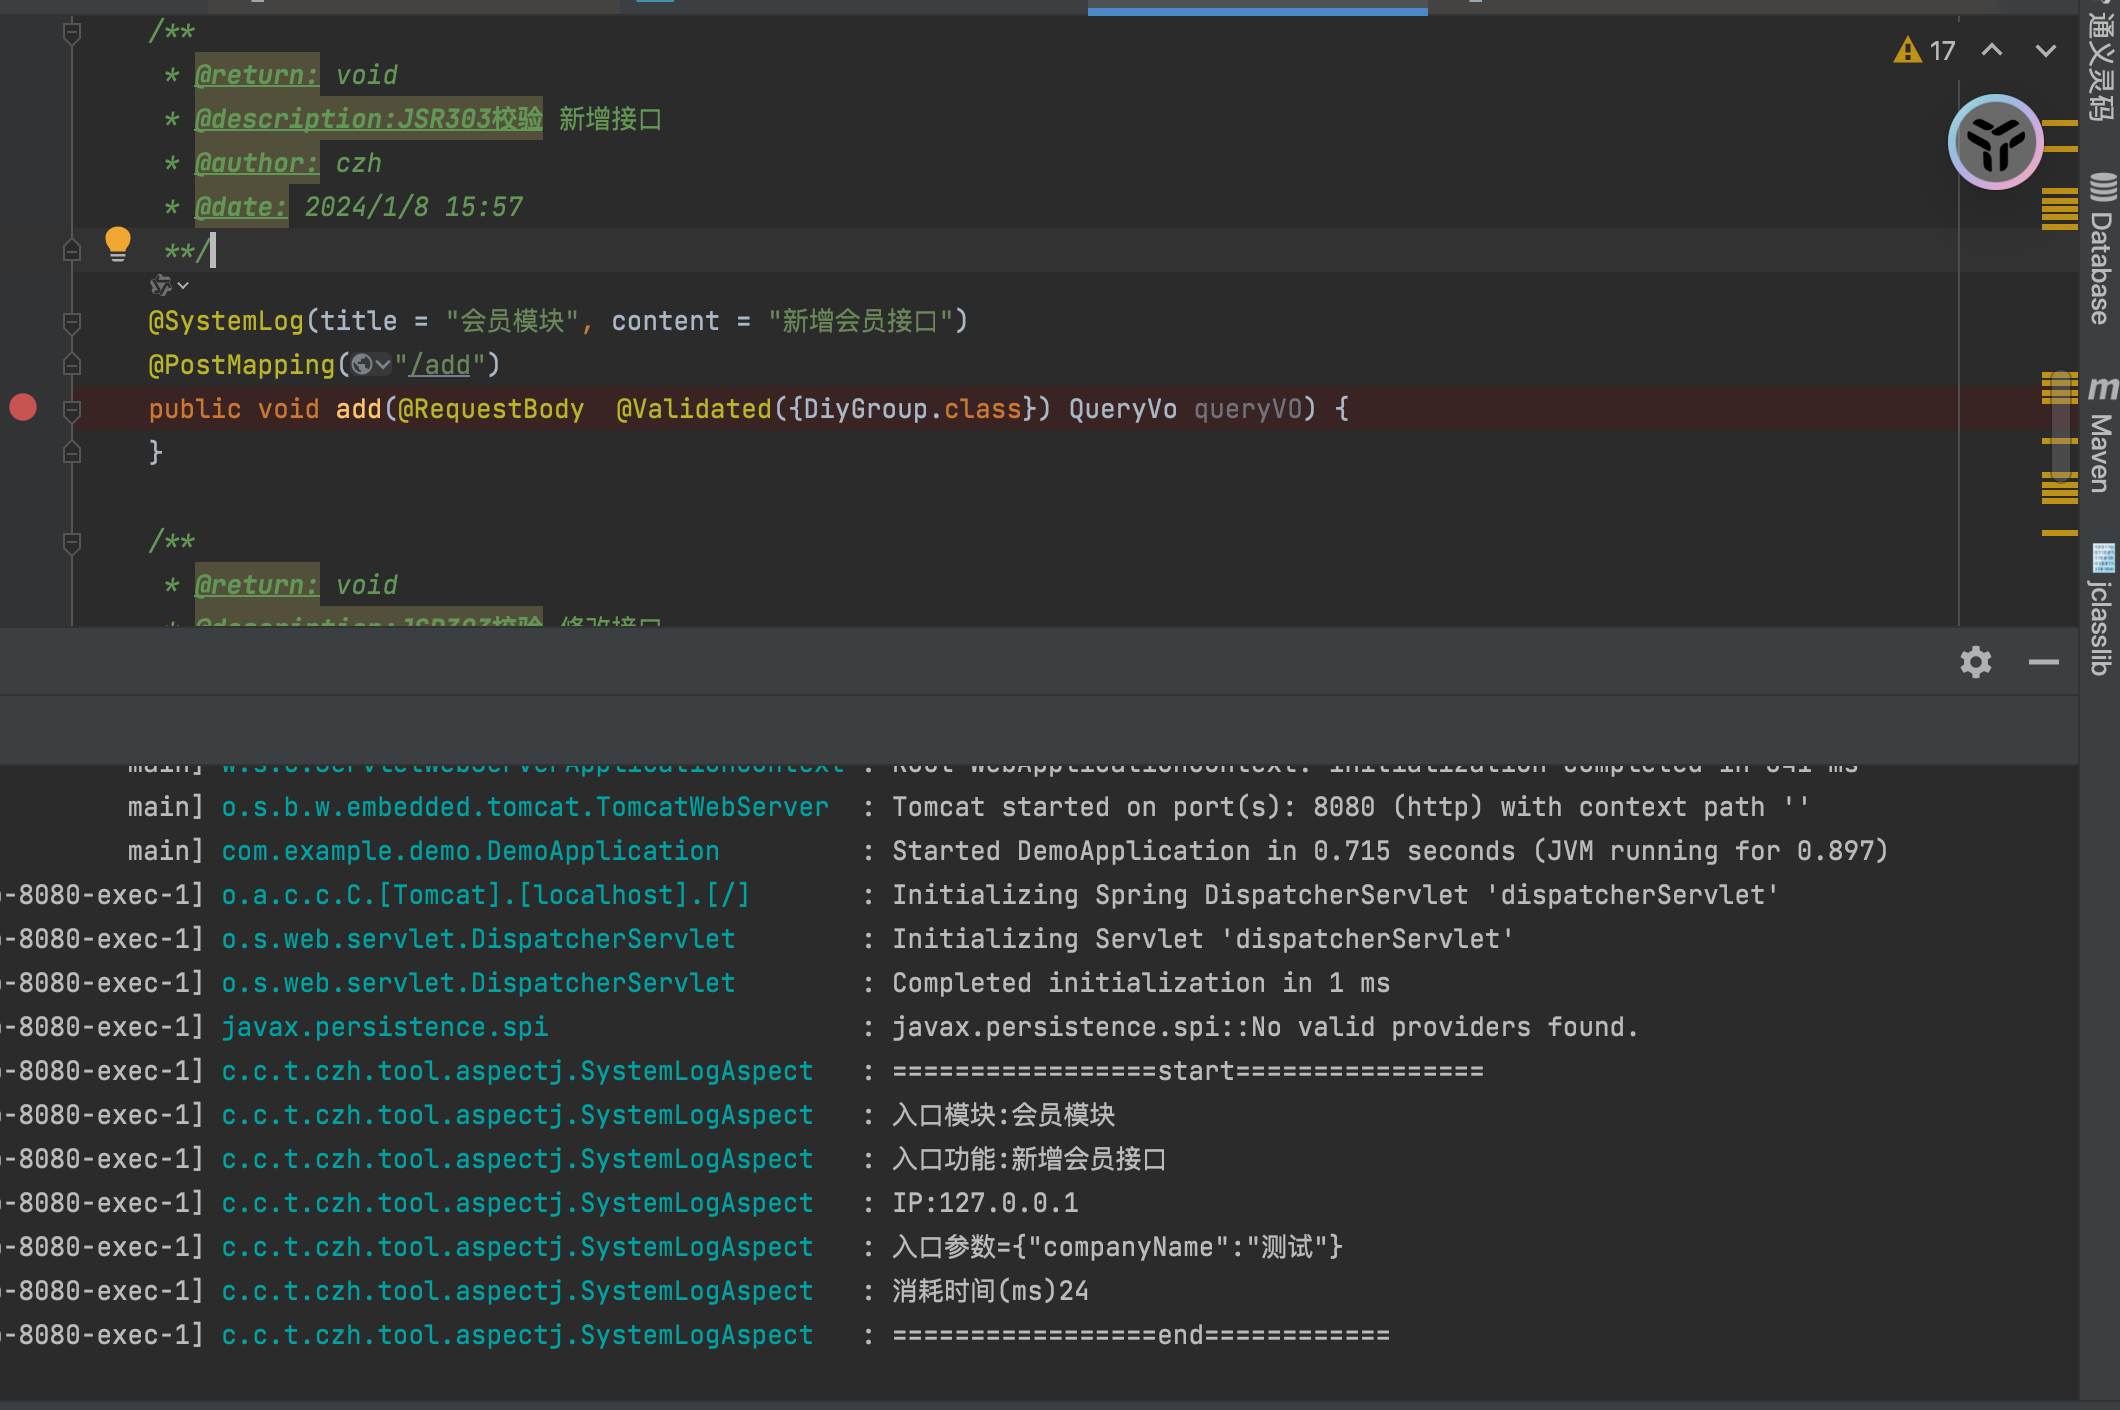Click the warning indicator showing 17 problems

(1924, 50)
